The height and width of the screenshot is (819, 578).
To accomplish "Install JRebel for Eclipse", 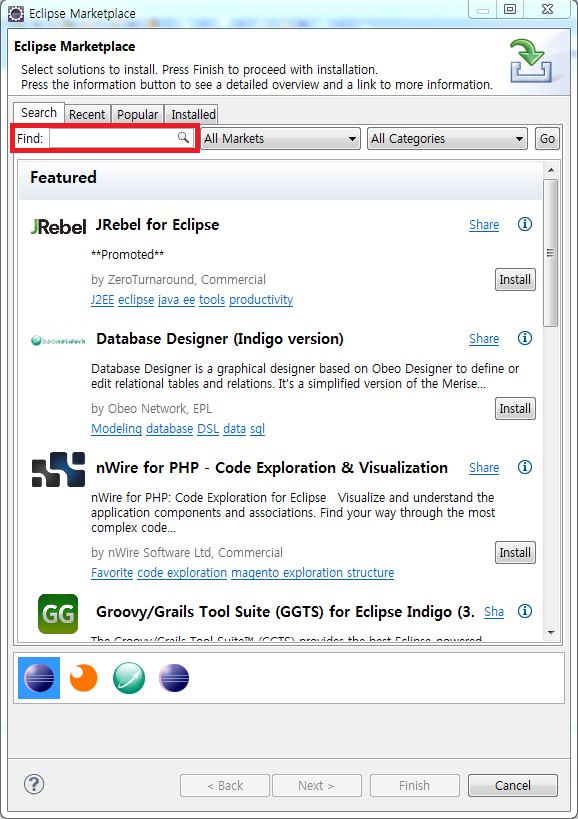I will point(515,279).
